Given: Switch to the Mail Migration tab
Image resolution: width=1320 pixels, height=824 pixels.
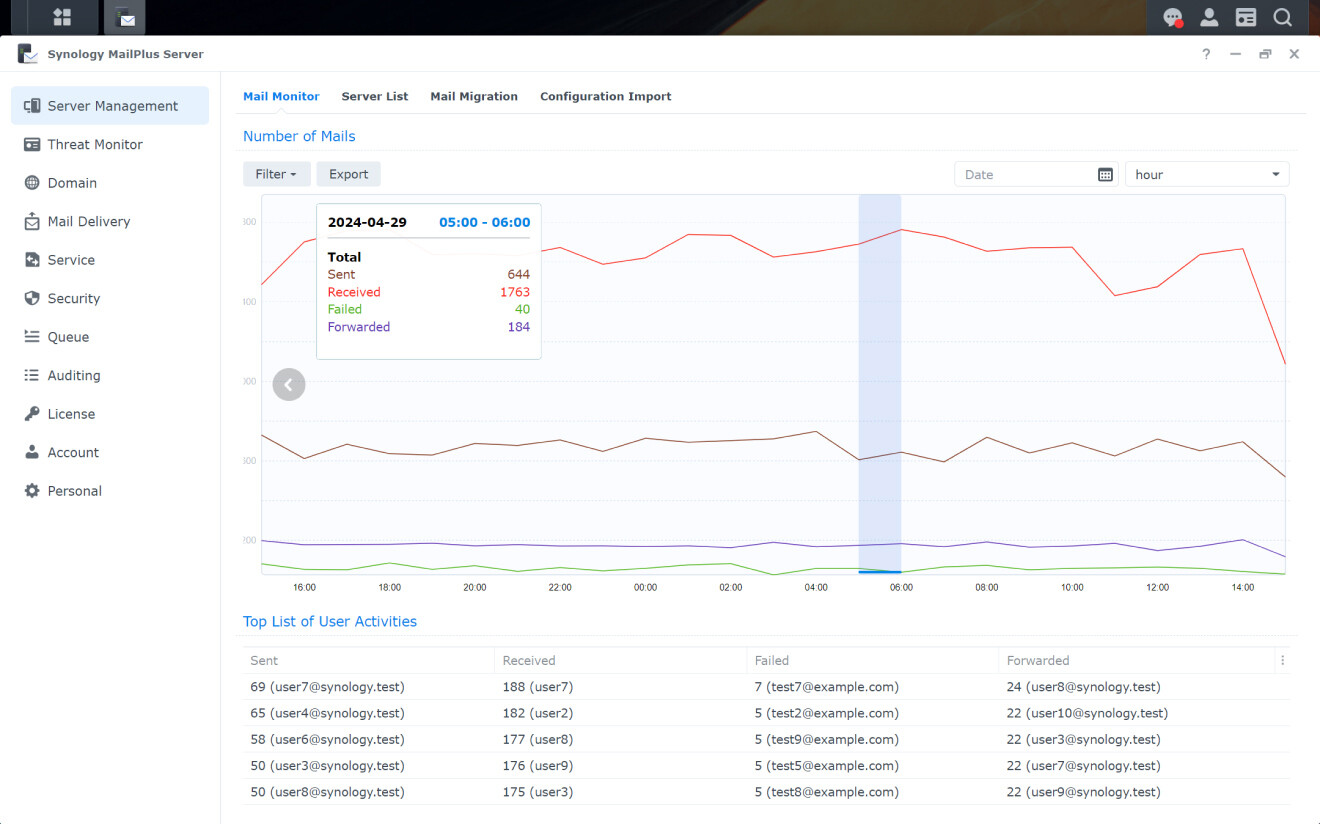Looking at the screenshot, I should click(x=474, y=97).
